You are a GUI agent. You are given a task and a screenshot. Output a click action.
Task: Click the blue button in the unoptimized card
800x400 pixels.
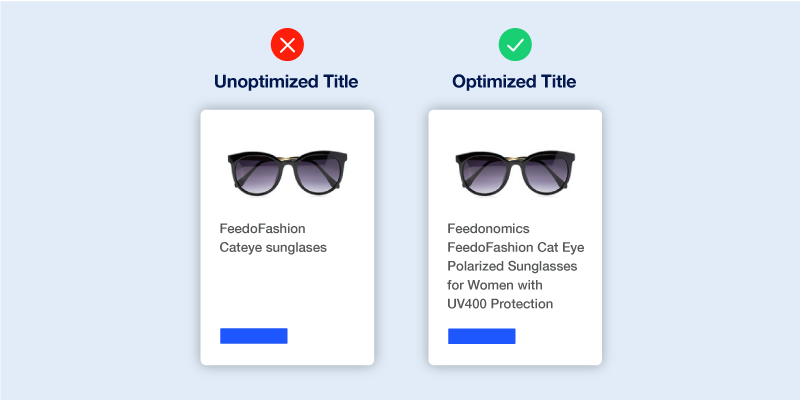[x=254, y=336]
